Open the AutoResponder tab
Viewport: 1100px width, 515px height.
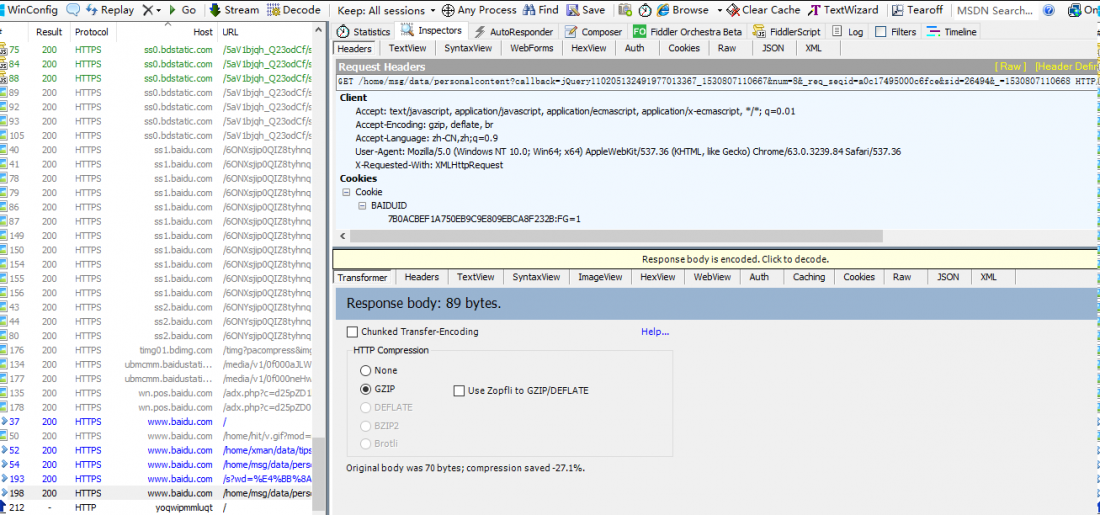pos(514,32)
